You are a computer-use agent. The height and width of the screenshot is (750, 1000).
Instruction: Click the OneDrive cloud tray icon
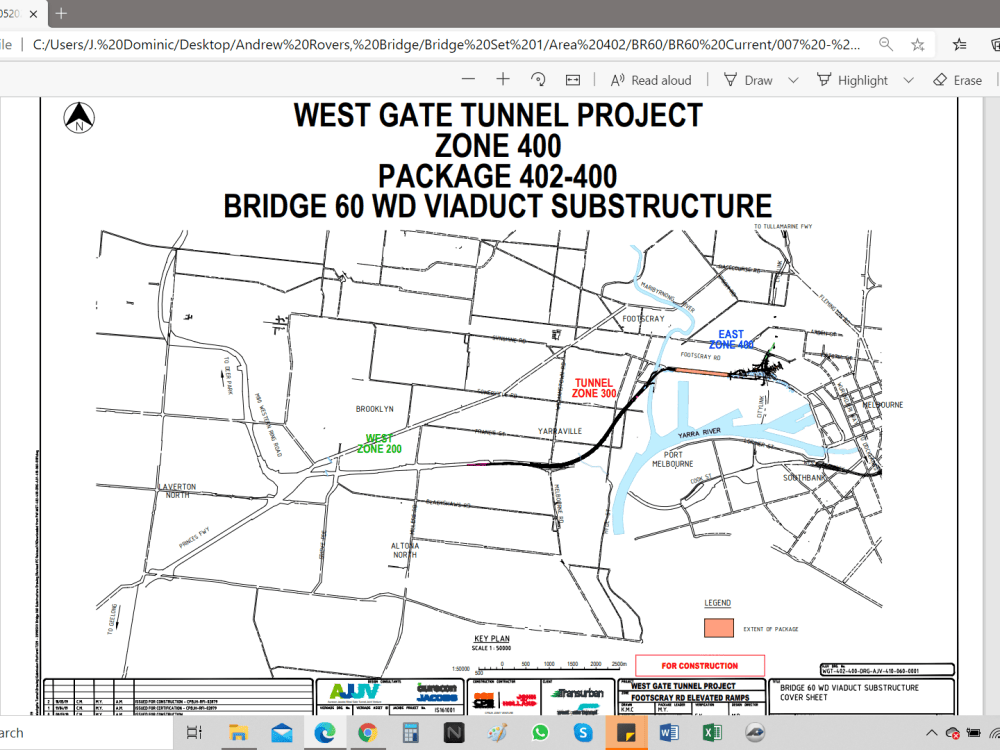(952, 733)
